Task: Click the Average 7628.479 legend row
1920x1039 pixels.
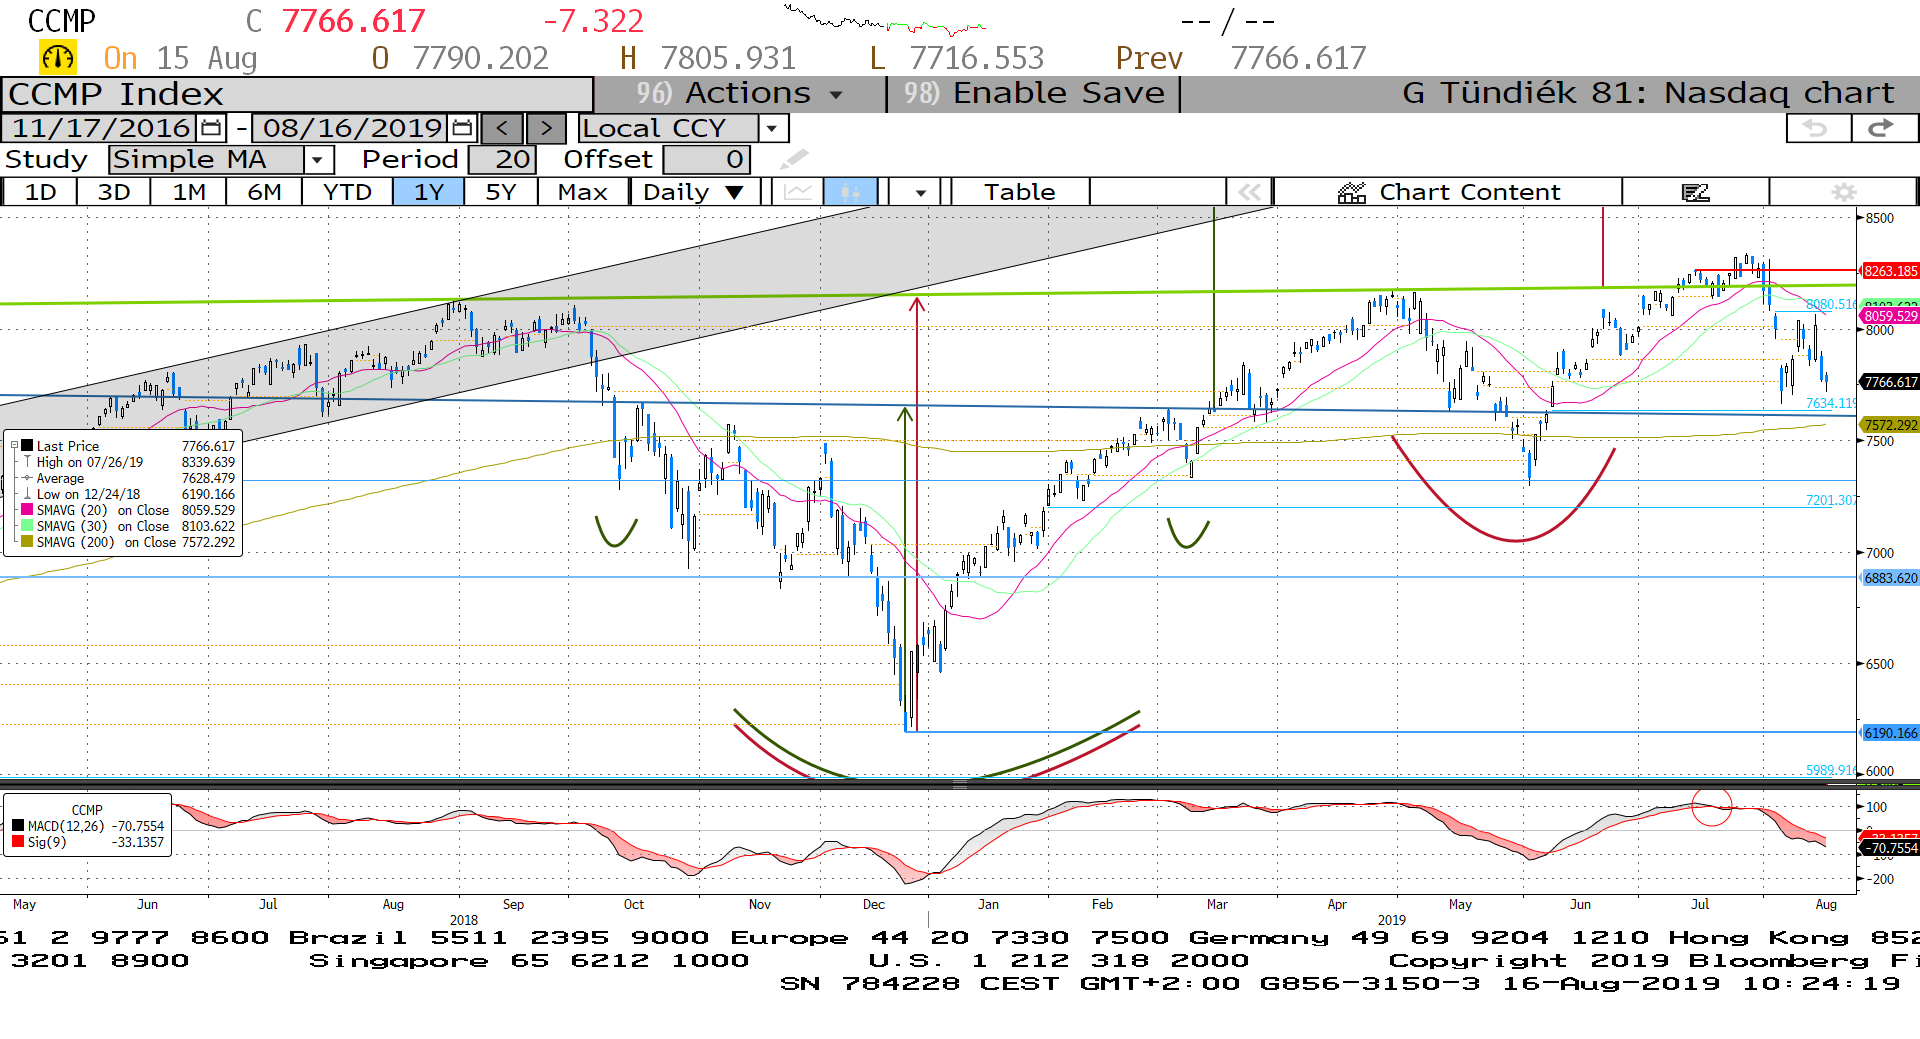Action: [x=129, y=478]
